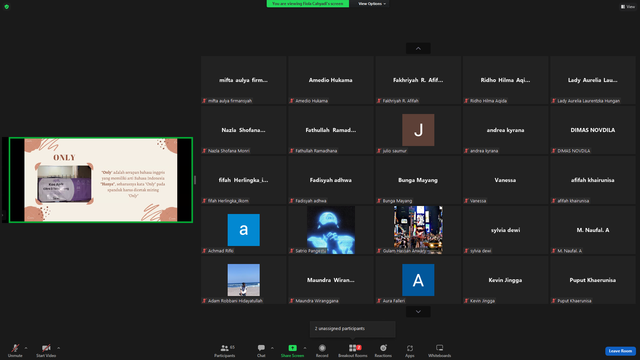Click DIMAS NOVDILA's tile

coord(593,130)
